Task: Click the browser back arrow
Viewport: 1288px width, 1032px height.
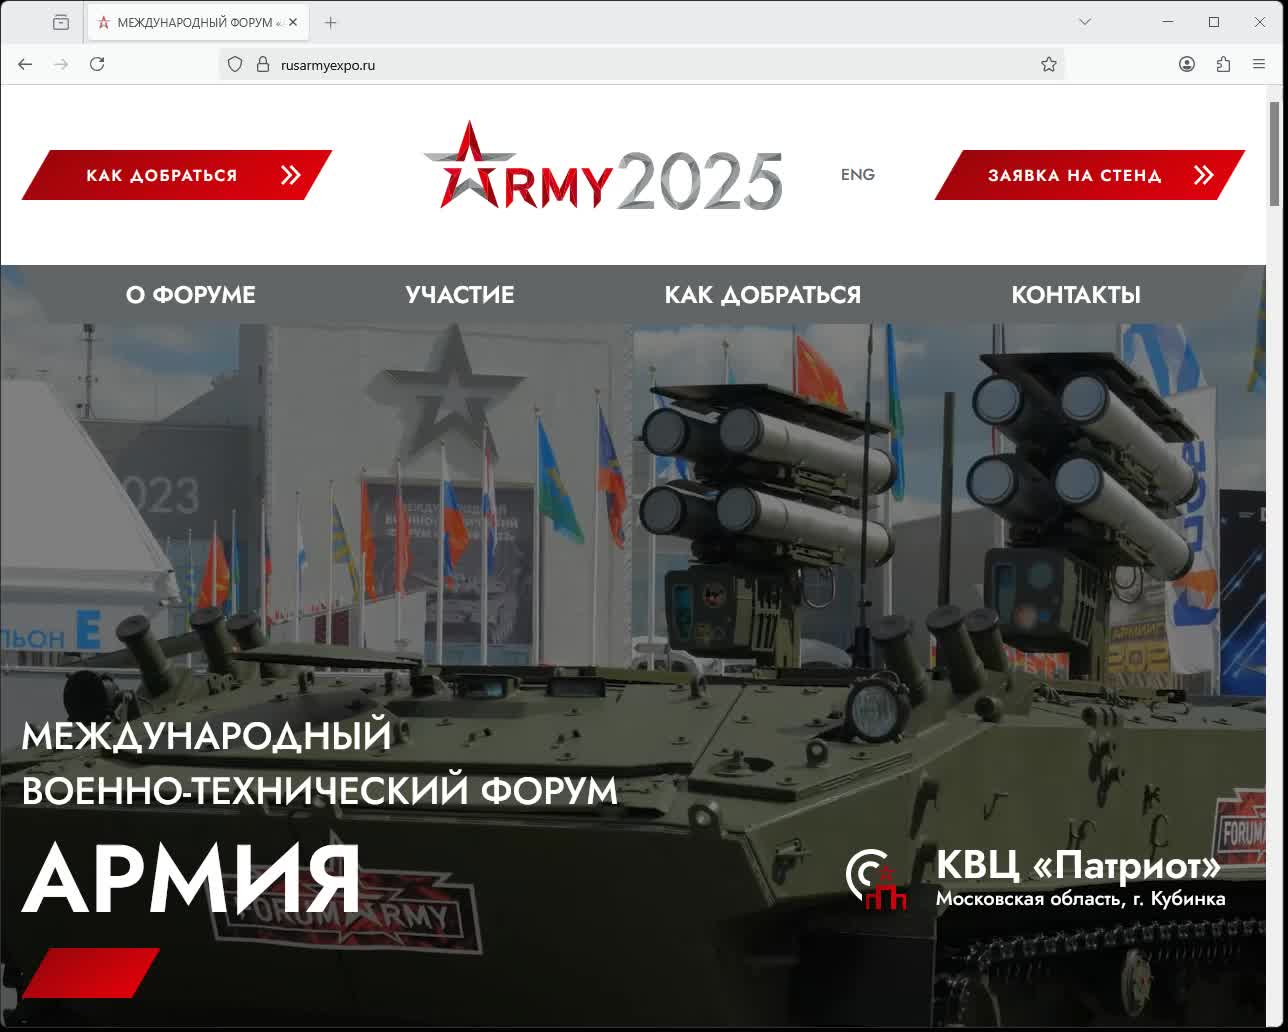Action: (x=25, y=64)
